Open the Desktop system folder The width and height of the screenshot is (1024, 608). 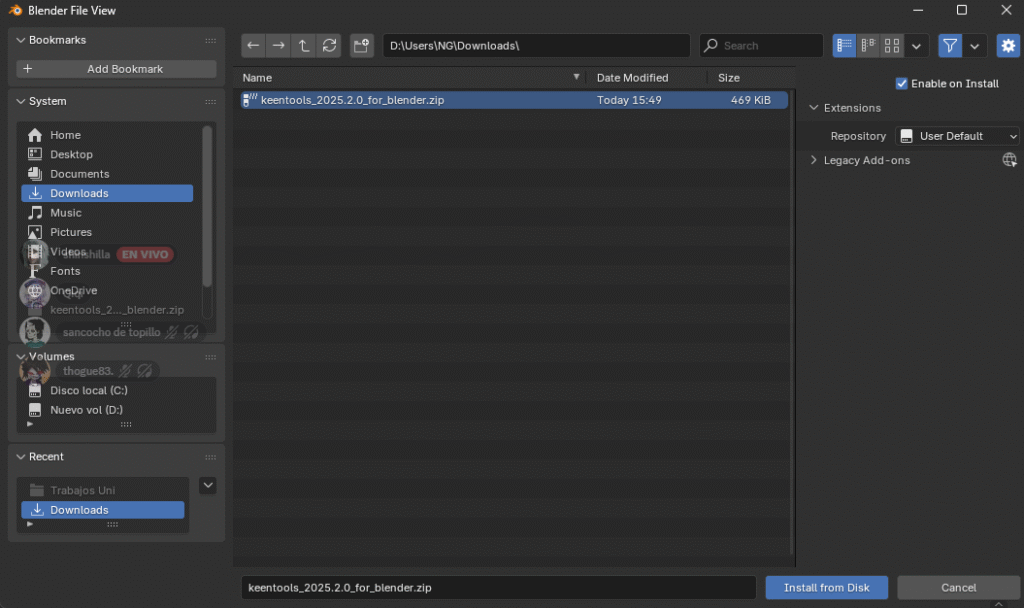point(107,155)
